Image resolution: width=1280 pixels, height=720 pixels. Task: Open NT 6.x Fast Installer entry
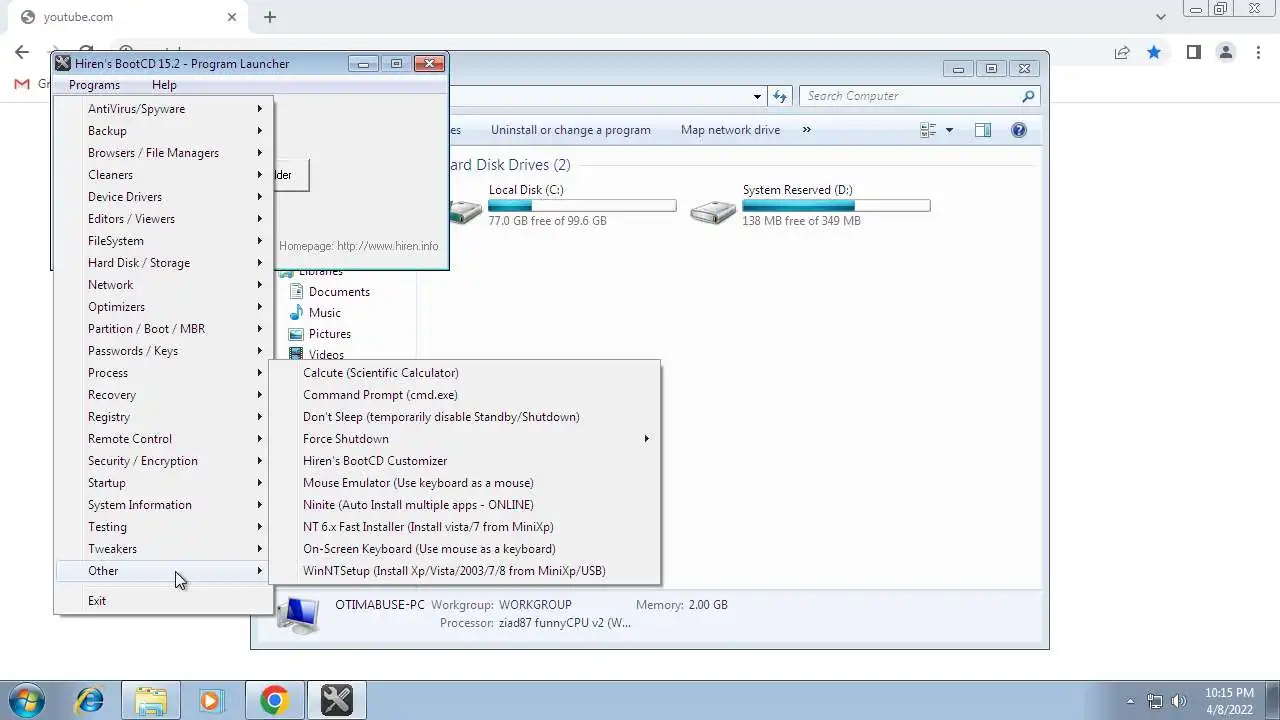coord(464,527)
